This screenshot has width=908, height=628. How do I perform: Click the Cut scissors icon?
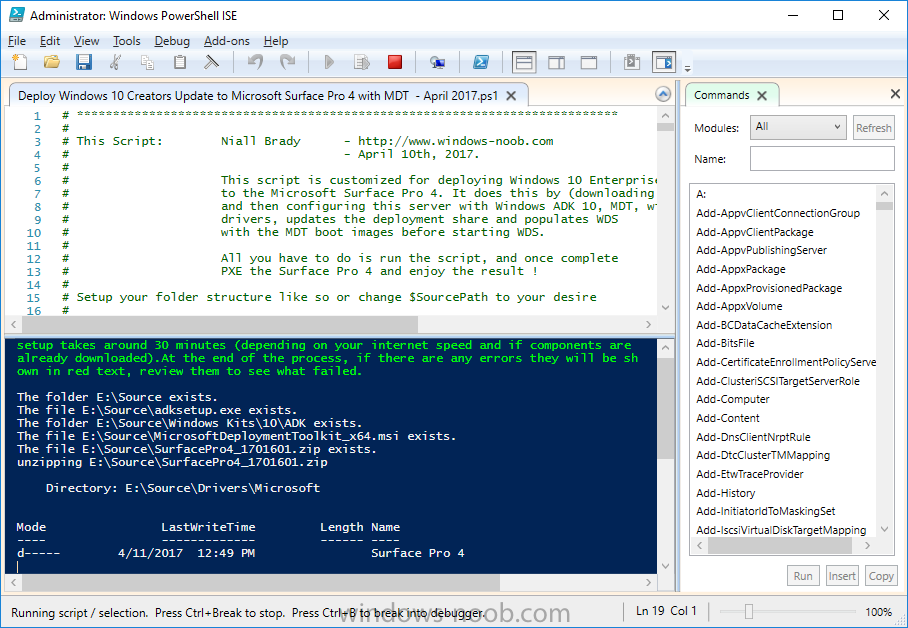pyautogui.click(x=116, y=62)
